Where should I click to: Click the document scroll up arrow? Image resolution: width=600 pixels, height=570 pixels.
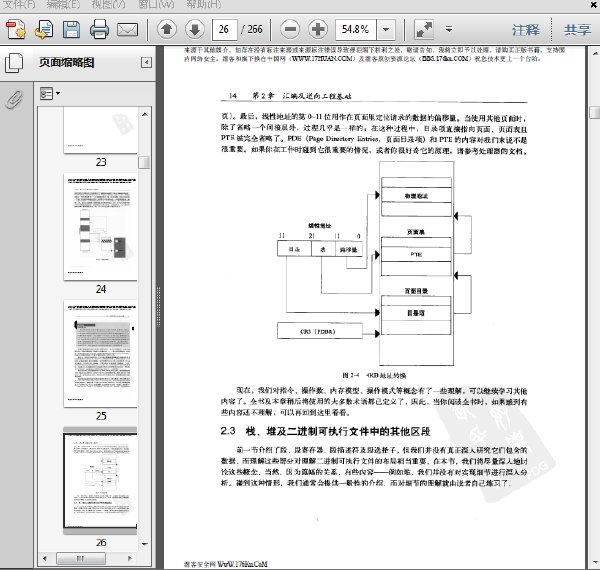pos(595,54)
